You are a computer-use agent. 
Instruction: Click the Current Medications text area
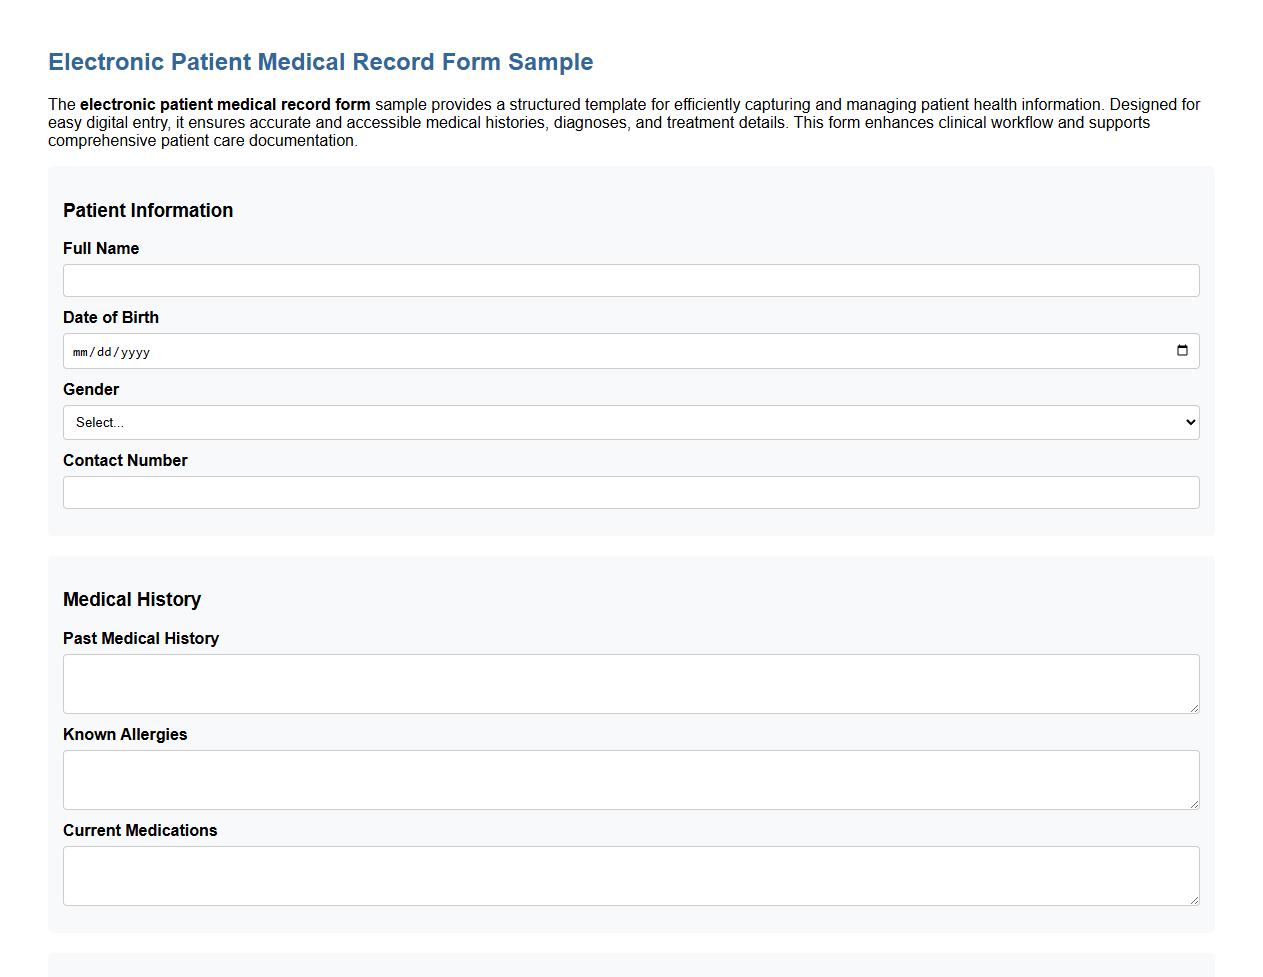(x=630, y=874)
